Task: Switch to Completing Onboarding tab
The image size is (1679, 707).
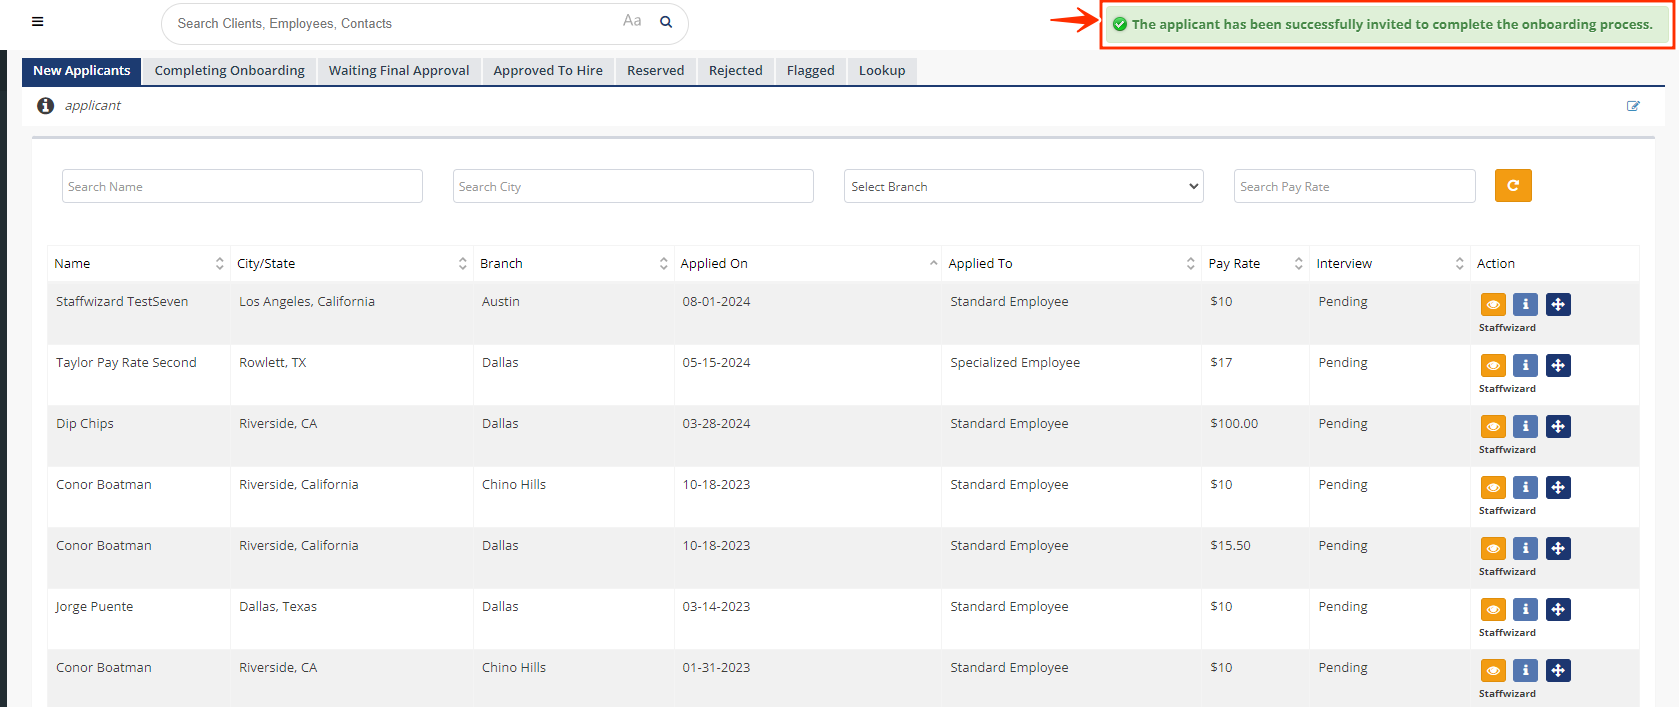Action: pyautogui.click(x=229, y=71)
